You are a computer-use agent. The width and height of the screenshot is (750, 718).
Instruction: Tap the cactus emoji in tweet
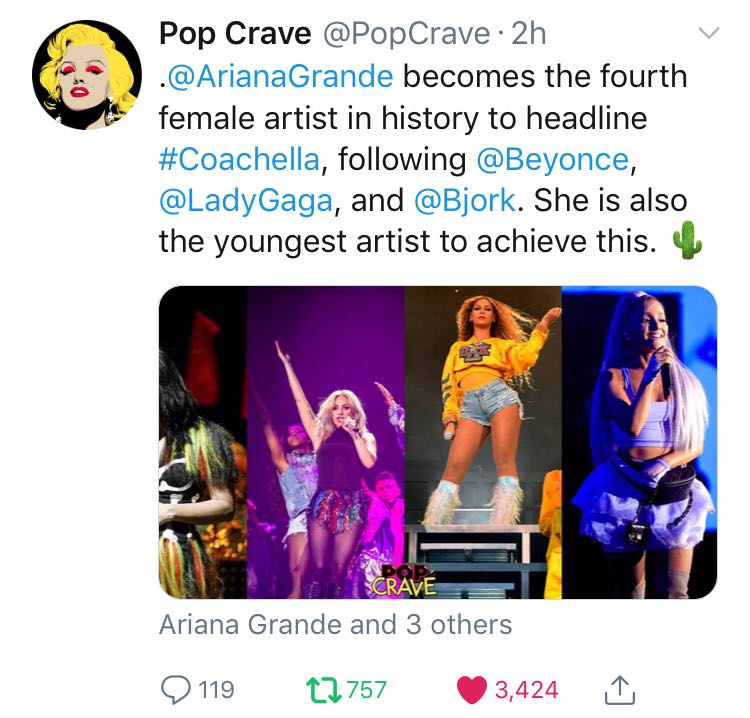pyautogui.click(x=687, y=241)
